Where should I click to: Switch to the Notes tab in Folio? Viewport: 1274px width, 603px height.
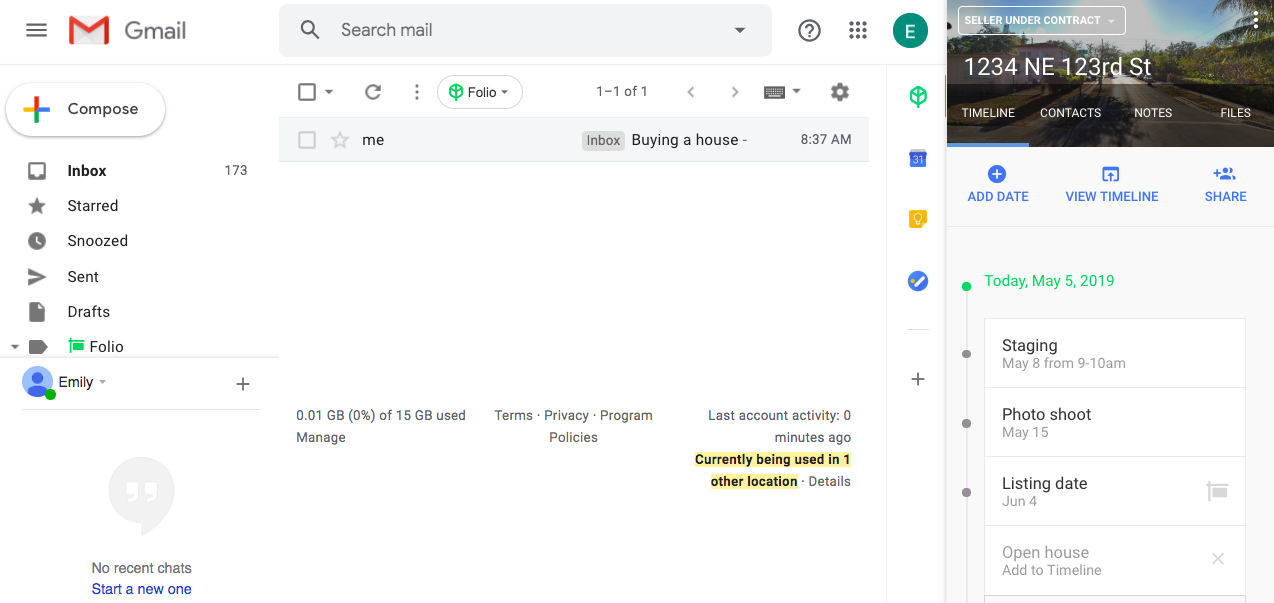[1152, 113]
